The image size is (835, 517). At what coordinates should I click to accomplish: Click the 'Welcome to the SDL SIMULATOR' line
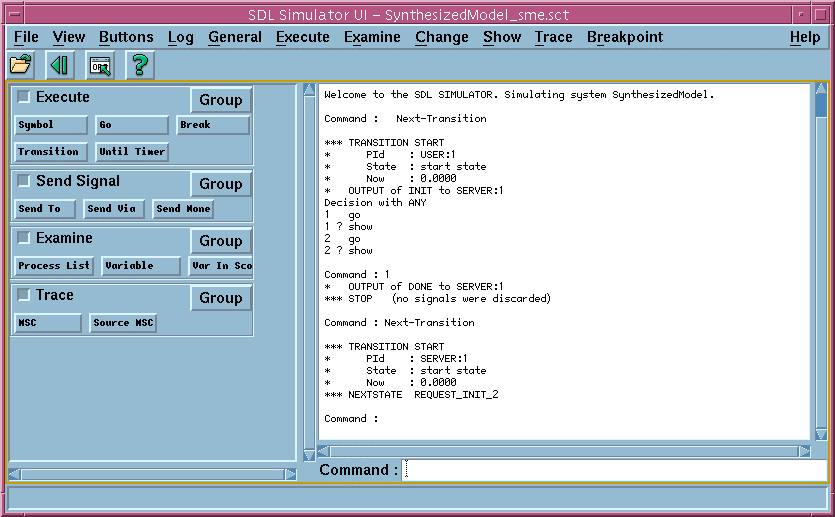coord(519,94)
